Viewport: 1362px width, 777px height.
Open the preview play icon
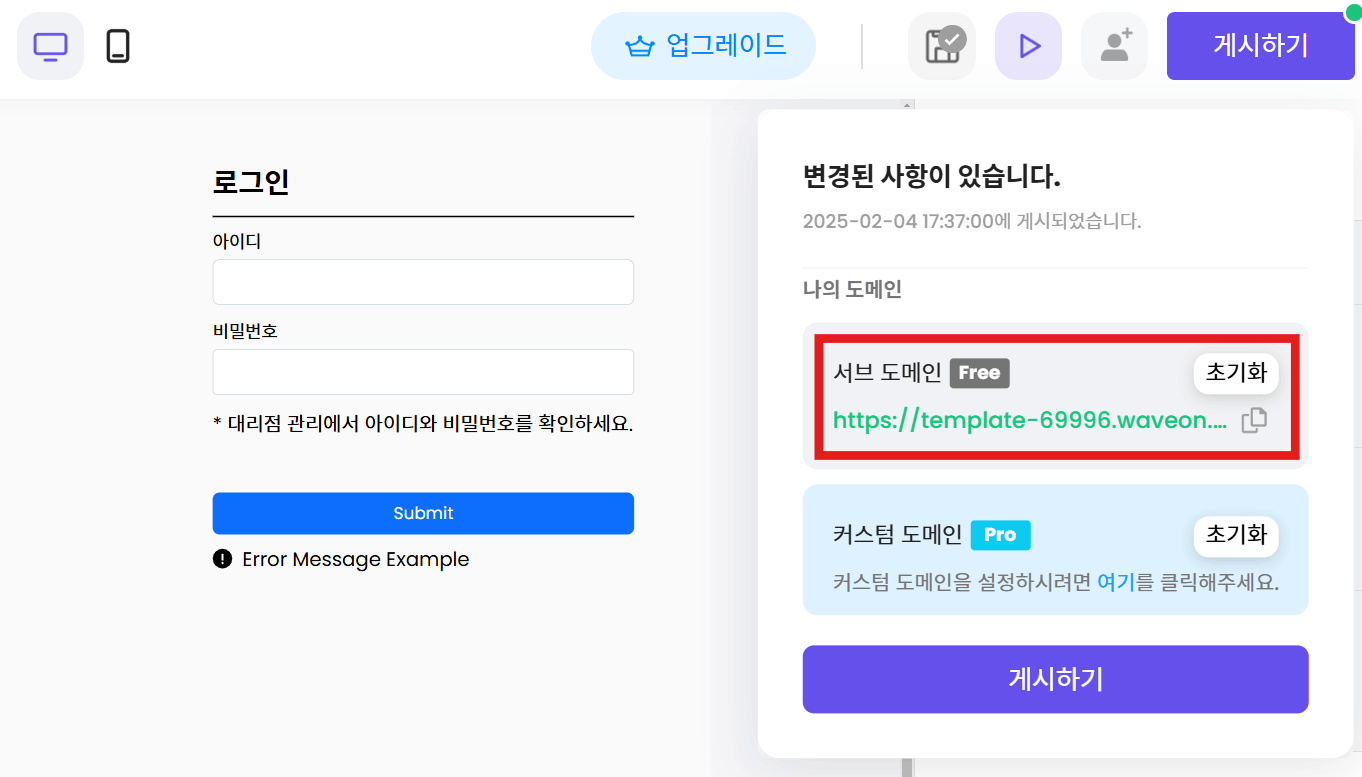pyautogui.click(x=1028, y=45)
